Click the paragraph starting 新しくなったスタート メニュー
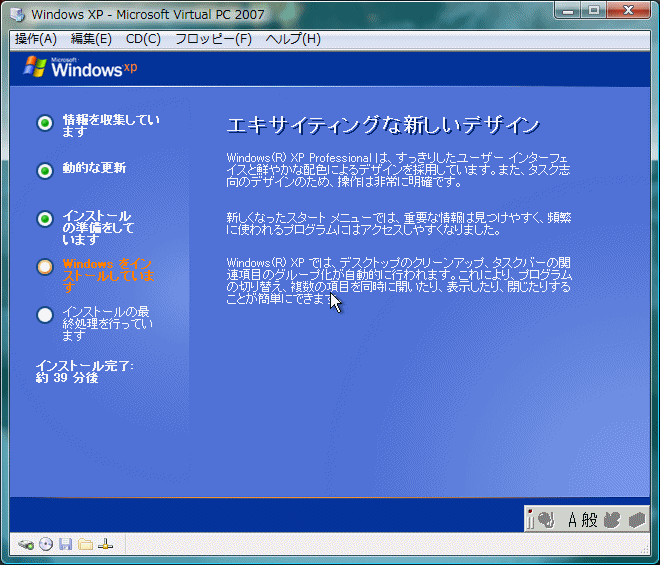This screenshot has height=565, width=660. coord(399,224)
